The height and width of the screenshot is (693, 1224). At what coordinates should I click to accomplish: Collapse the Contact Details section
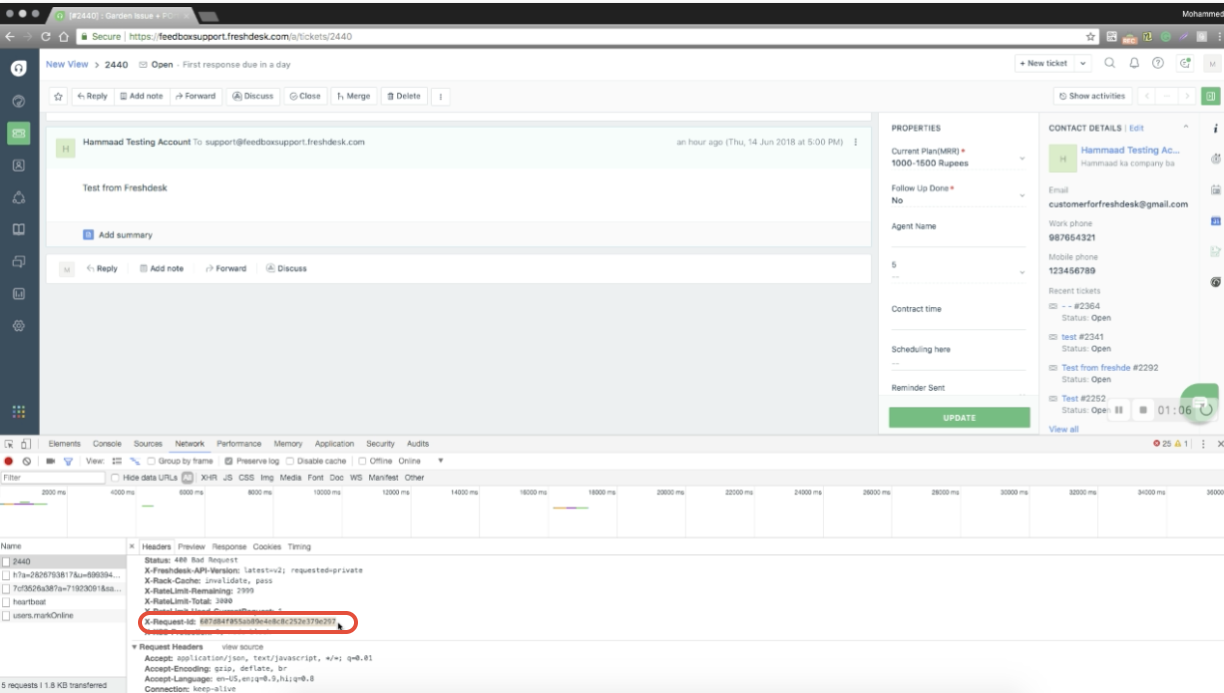pos(1186,128)
